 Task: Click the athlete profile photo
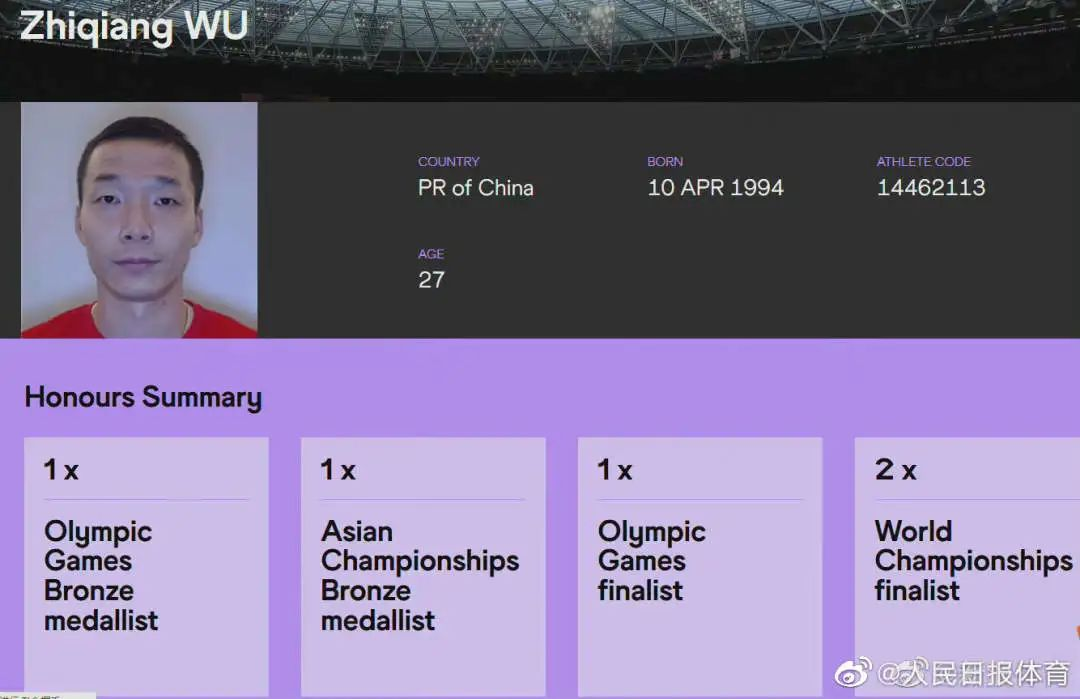[139, 220]
